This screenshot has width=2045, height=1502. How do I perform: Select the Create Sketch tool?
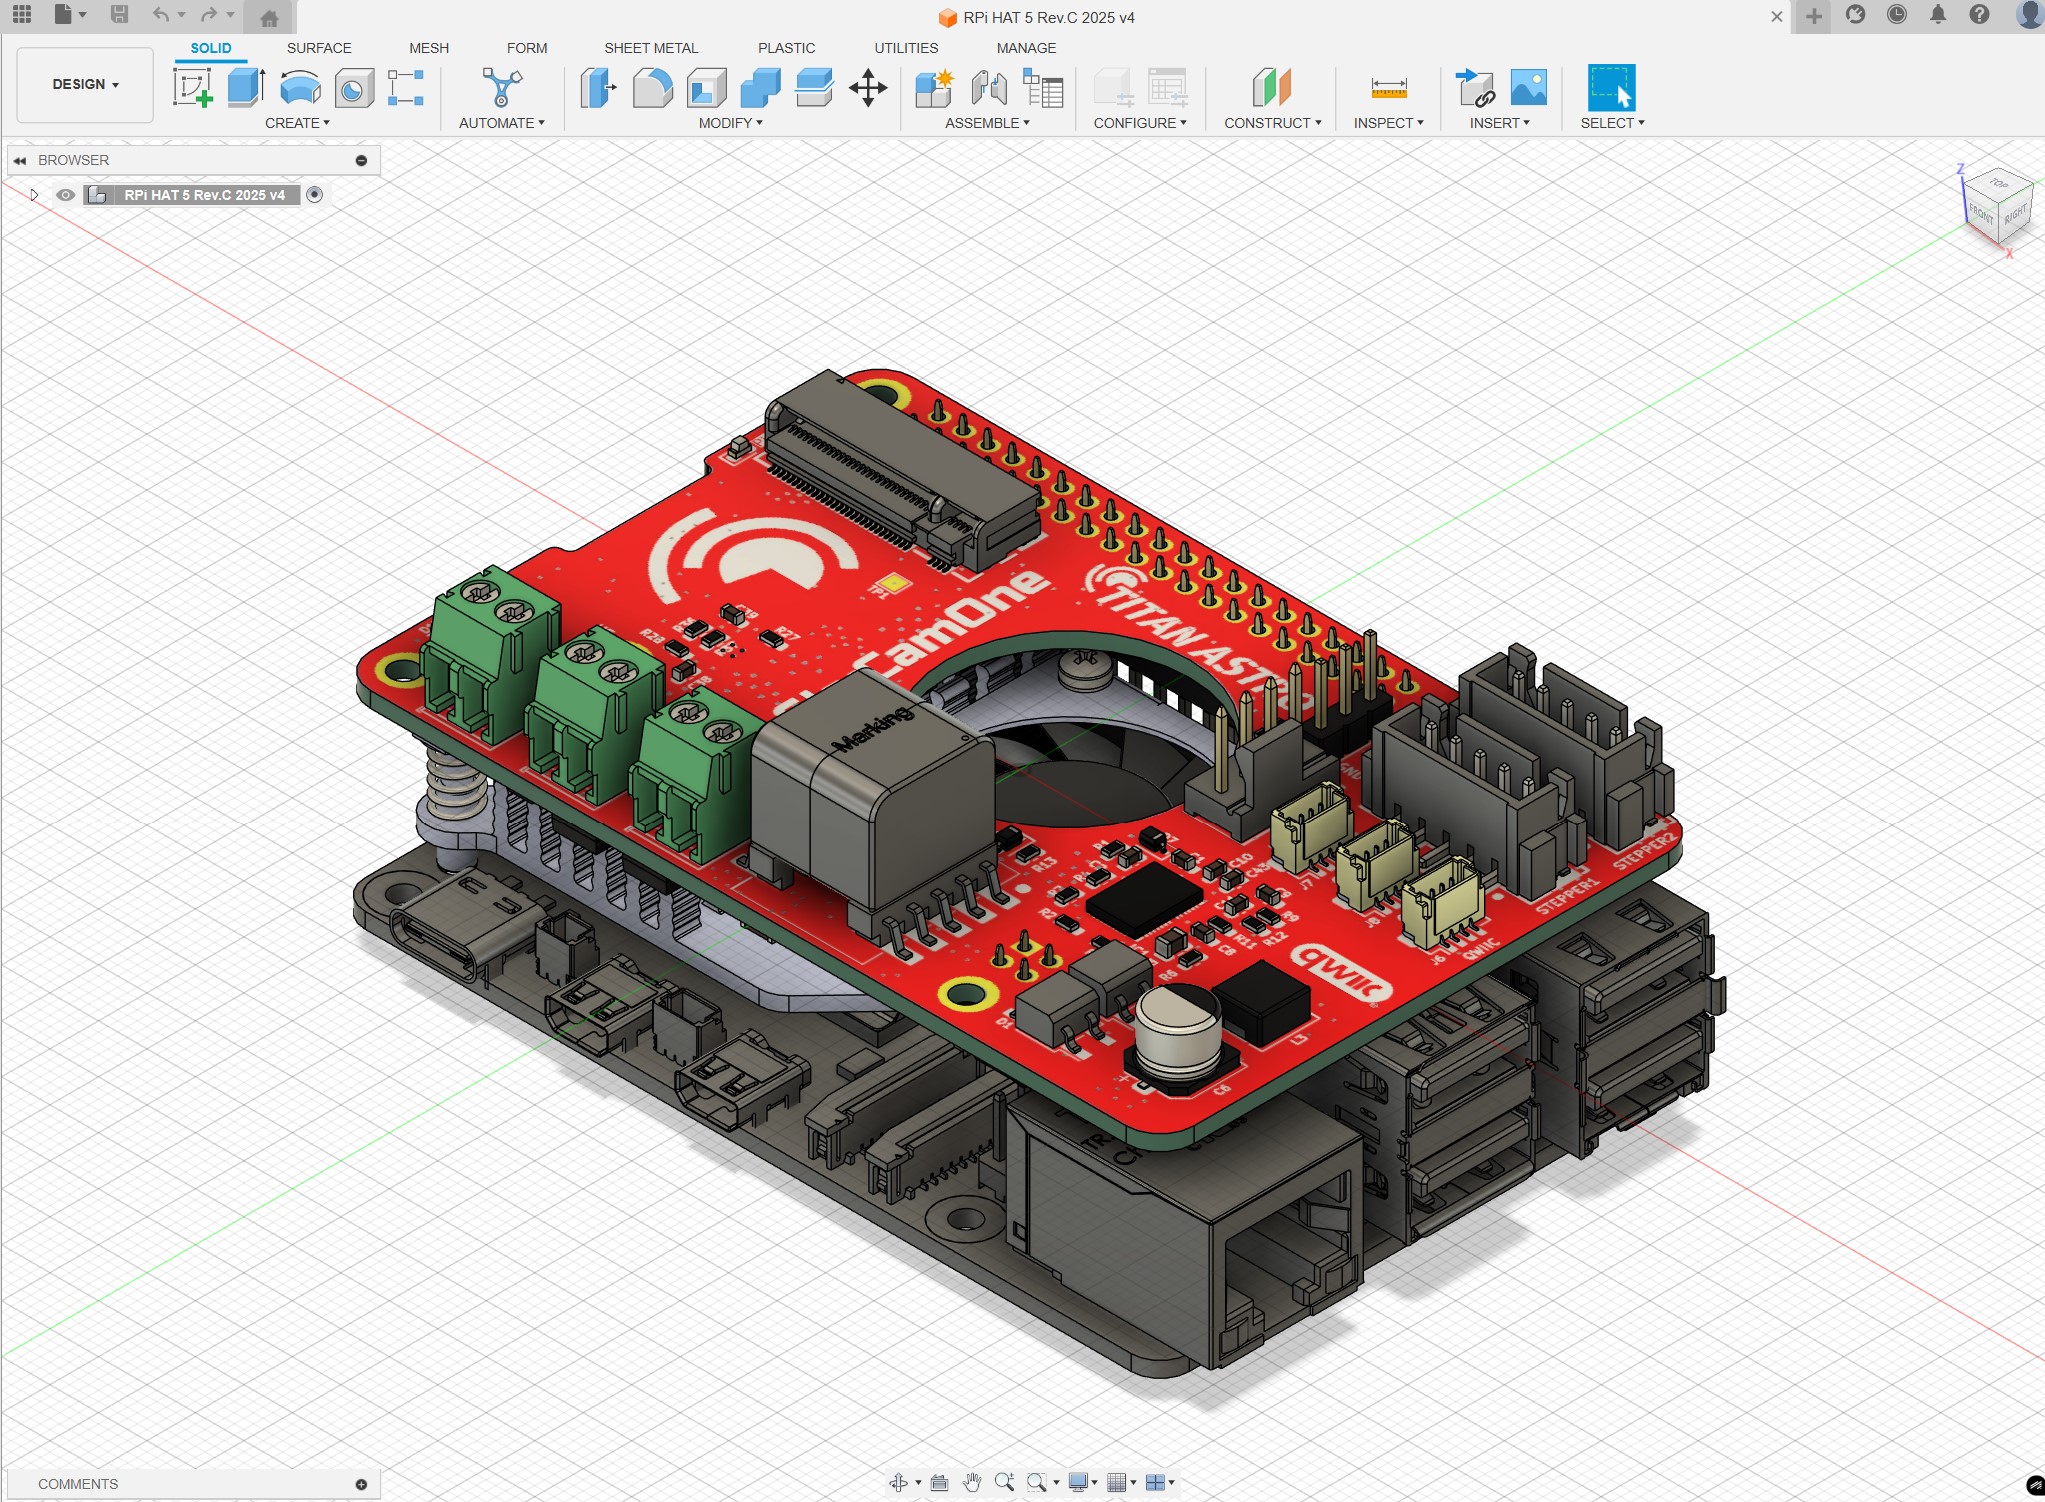click(x=195, y=90)
